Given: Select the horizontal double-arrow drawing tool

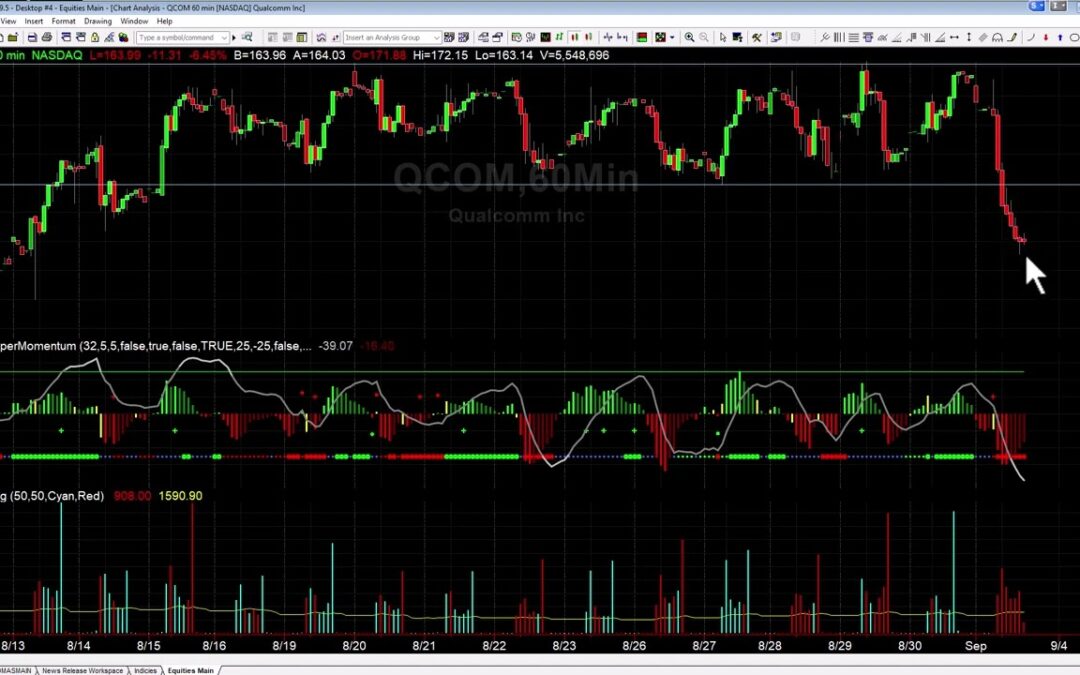Looking at the screenshot, I should 954,37.
